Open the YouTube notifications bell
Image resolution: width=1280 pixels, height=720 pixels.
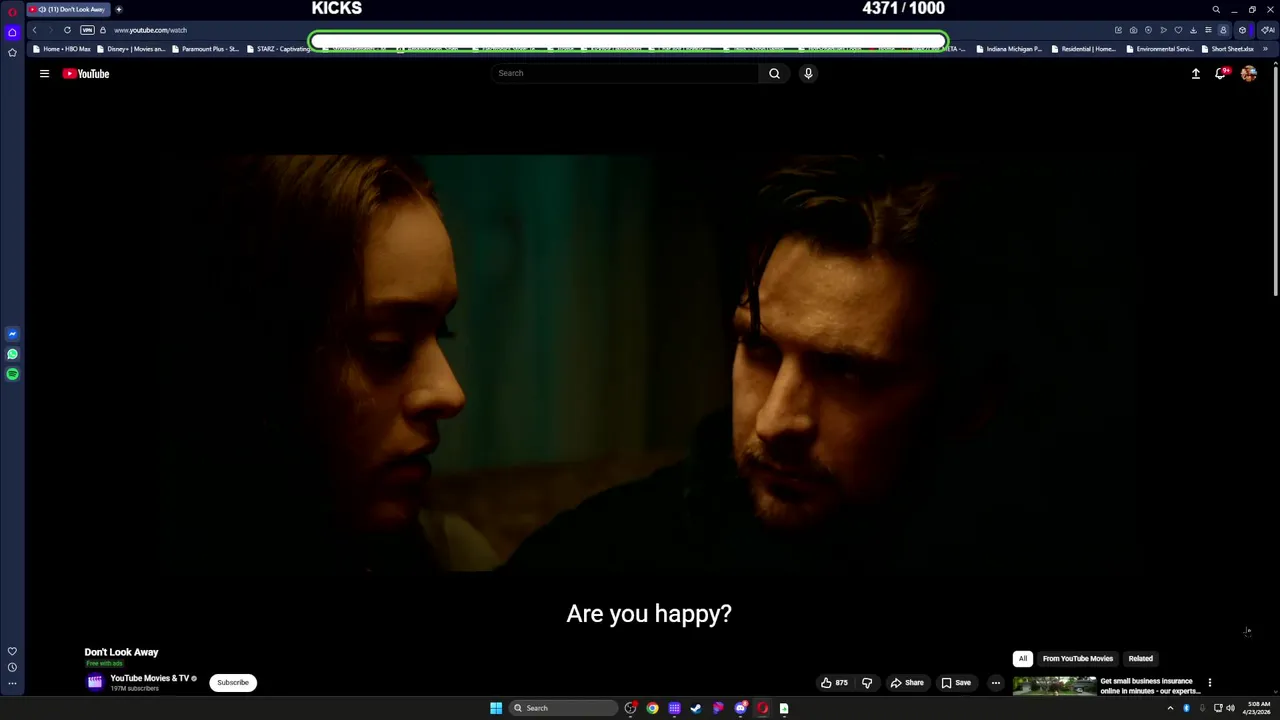point(1221,73)
